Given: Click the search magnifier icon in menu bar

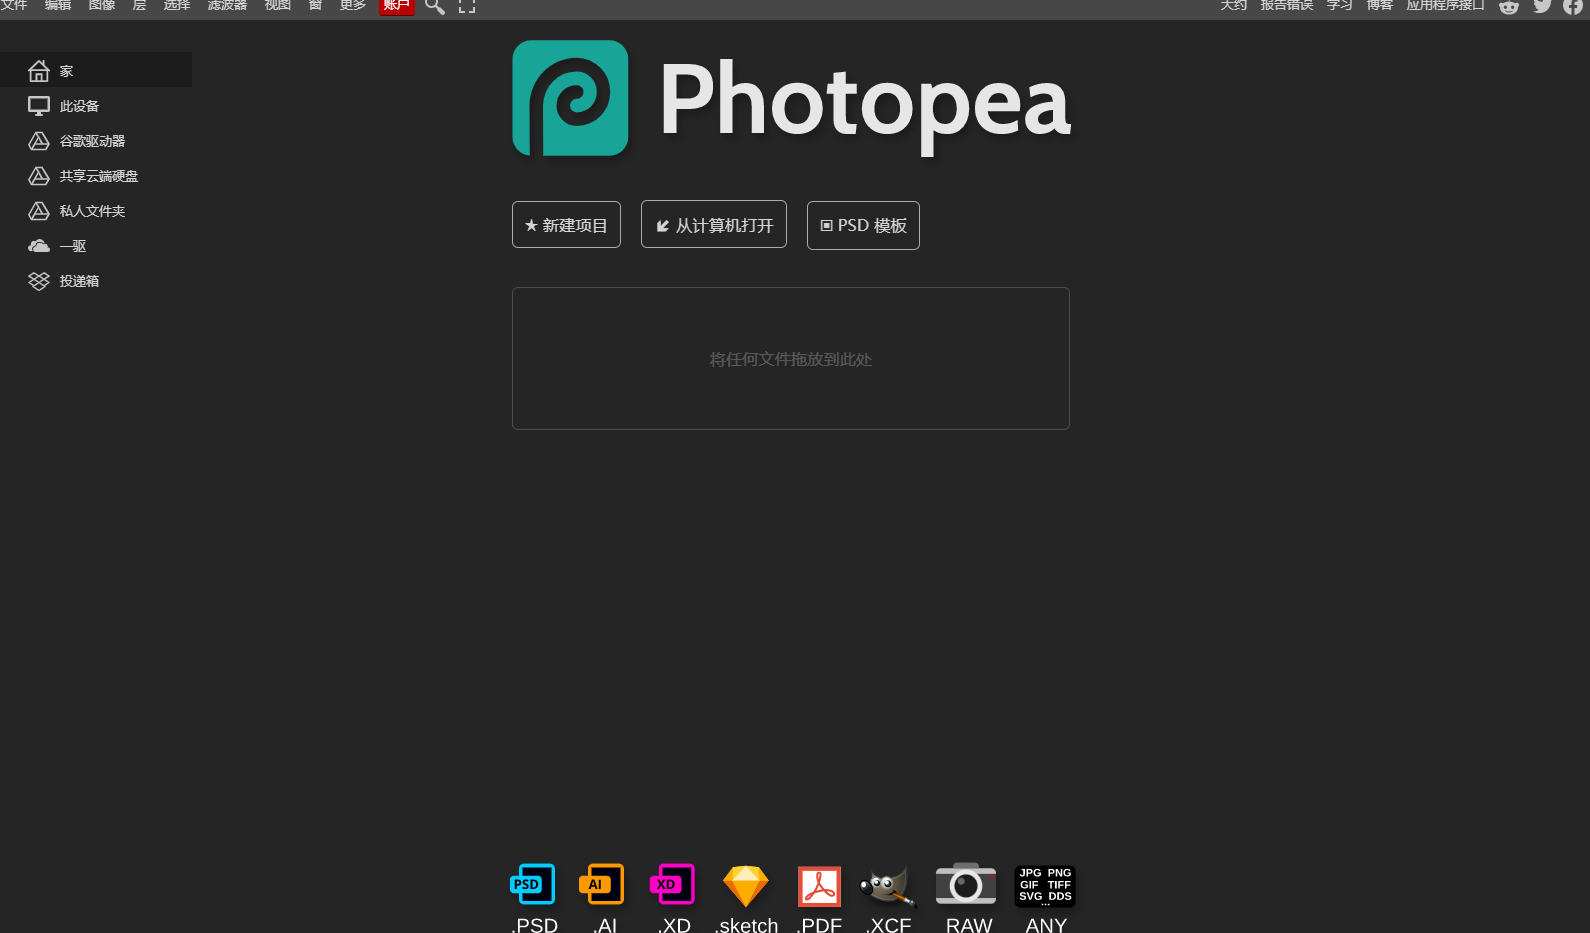Looking at the screenshot, I should (434, 6).
